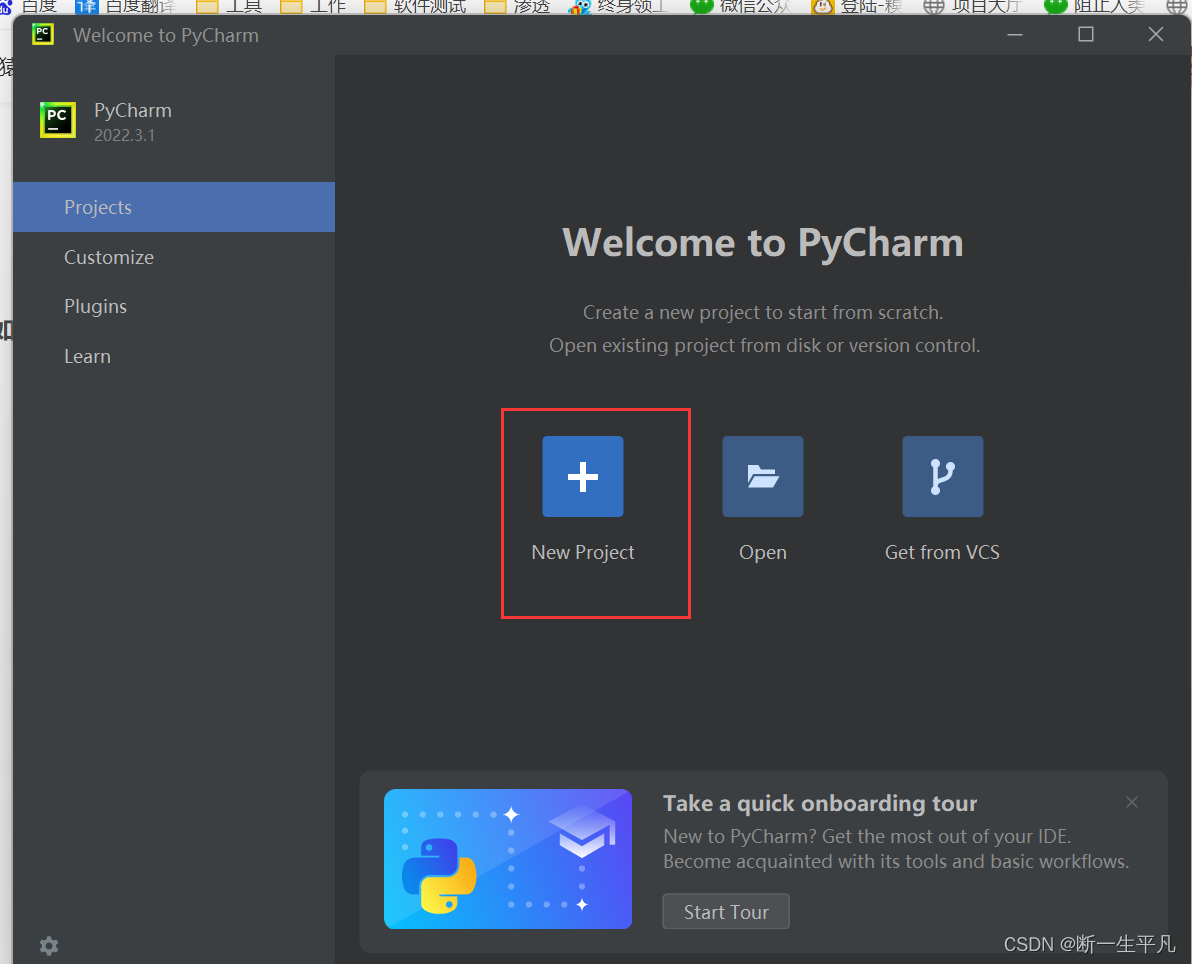Minimize the Welcome to PyCharm window
This screenshot has width=1192, height=964.
tap(1015, 35)
